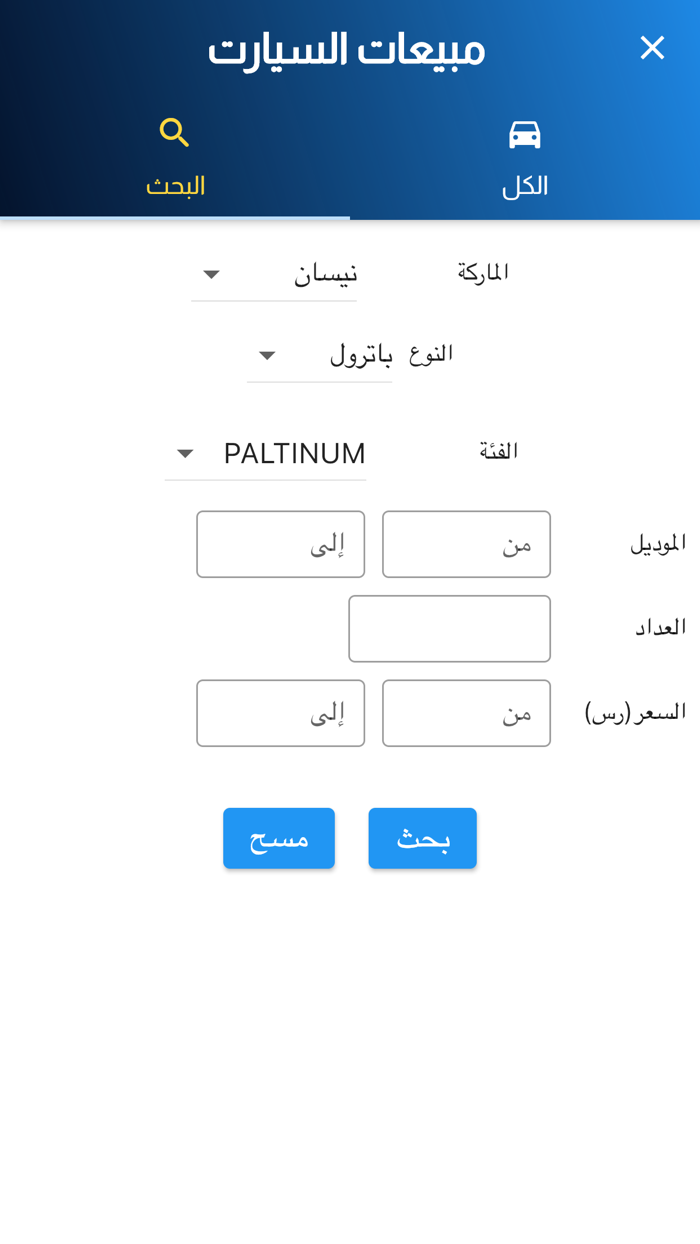Click the إلى field for السعر
Image resolution: width=700 pixels, height=1244 pixels.
coord(280,712)
